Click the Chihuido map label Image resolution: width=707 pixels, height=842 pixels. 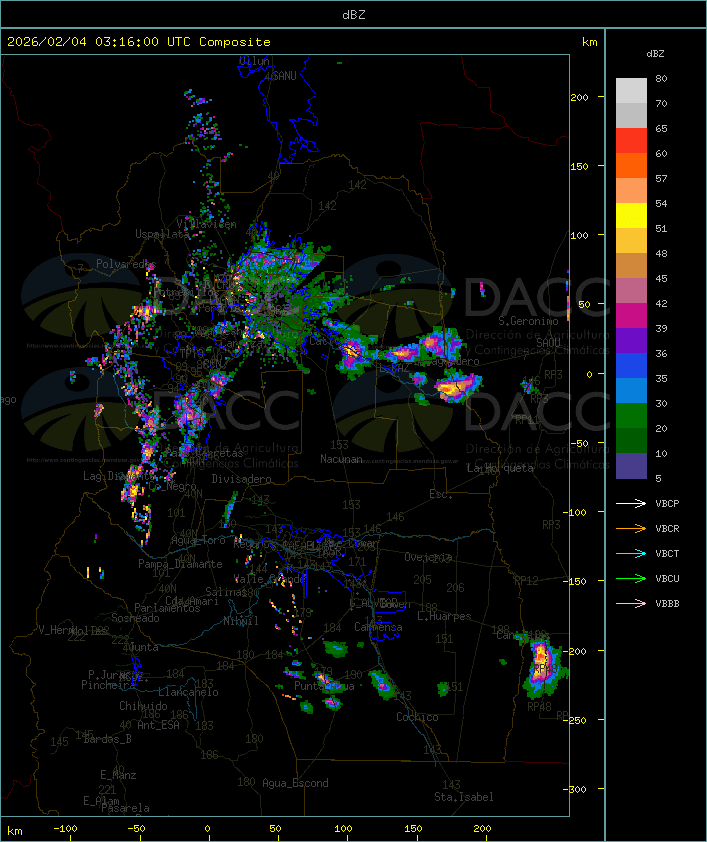[x=143, y=706]
